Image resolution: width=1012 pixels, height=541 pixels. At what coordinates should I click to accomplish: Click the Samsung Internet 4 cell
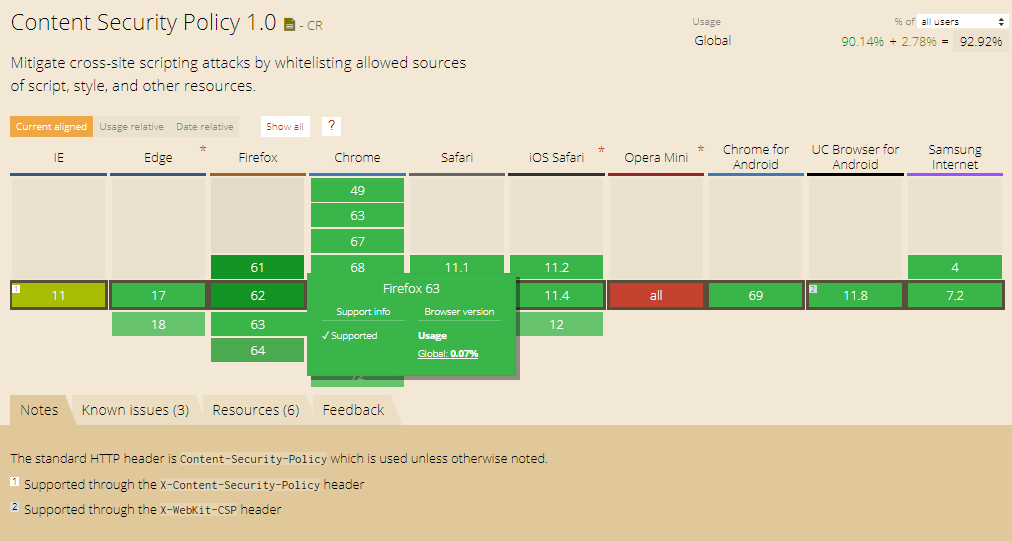955,267
